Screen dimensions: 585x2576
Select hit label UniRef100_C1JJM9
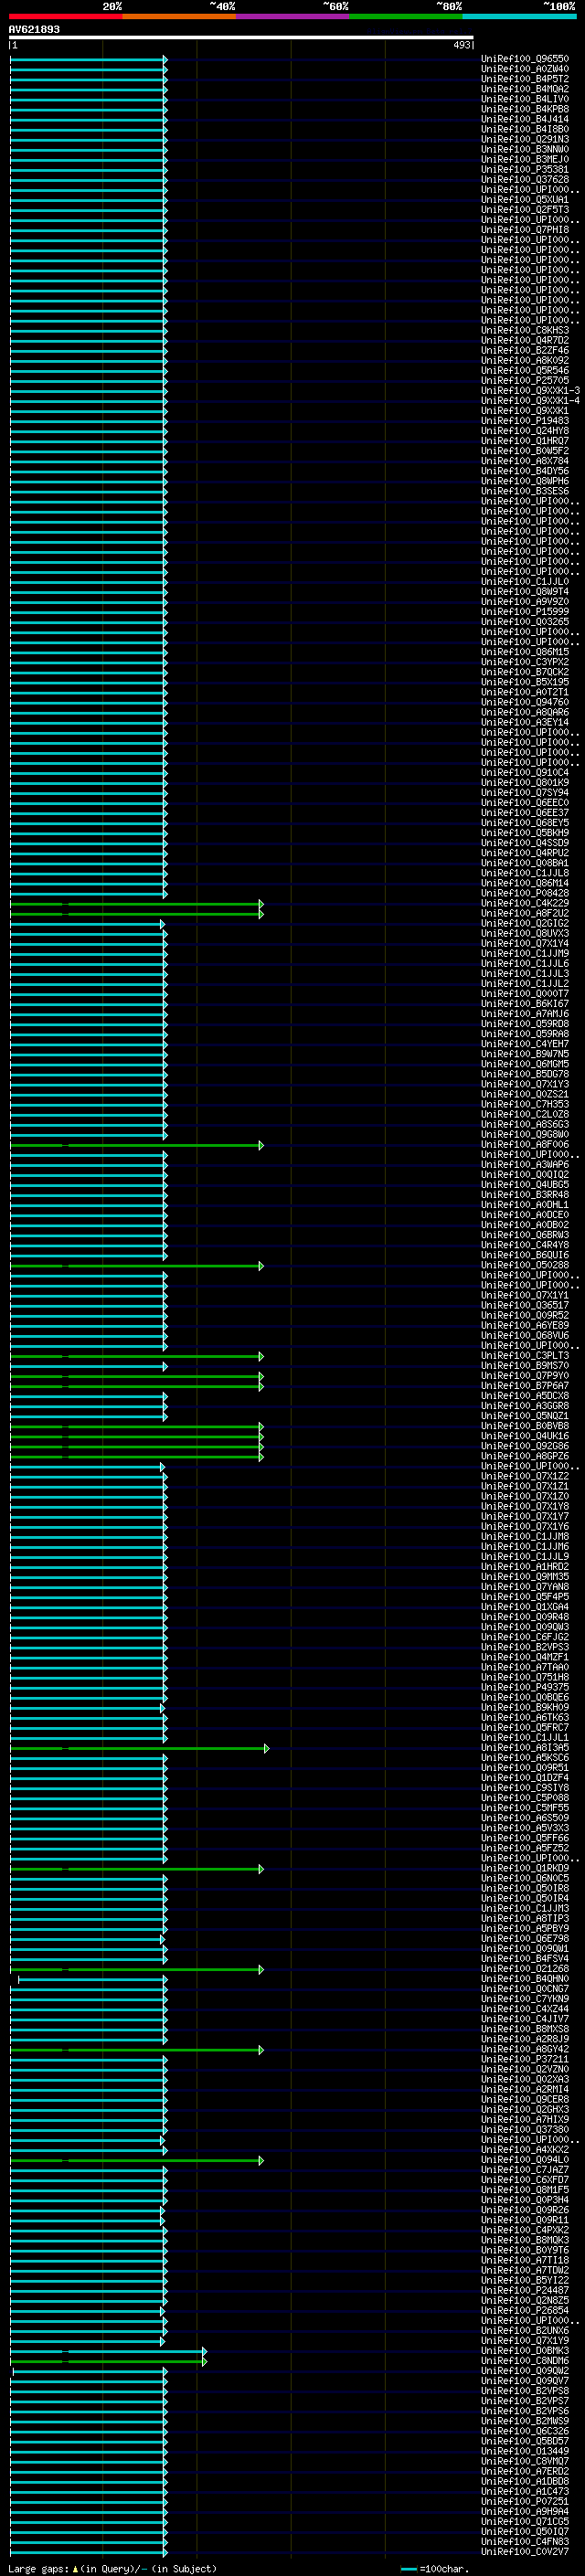pos(525,953)
